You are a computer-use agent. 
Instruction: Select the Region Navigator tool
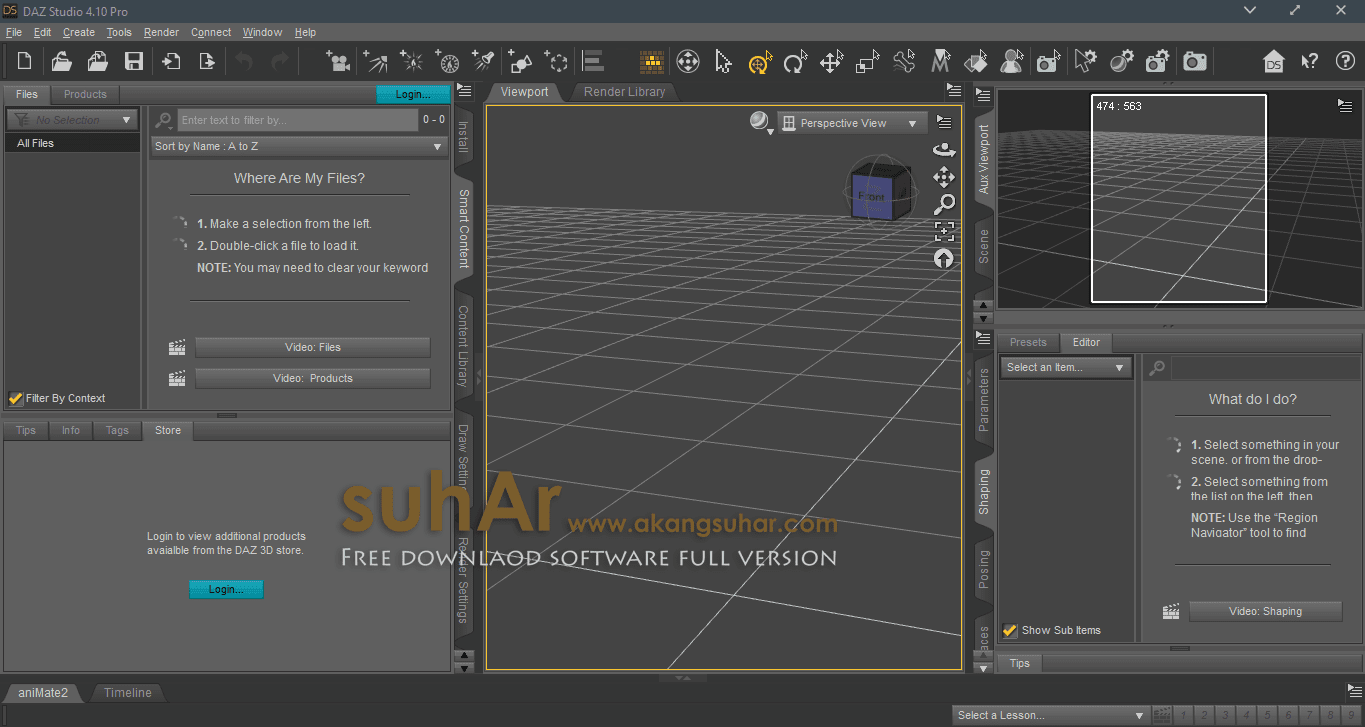1012,62
